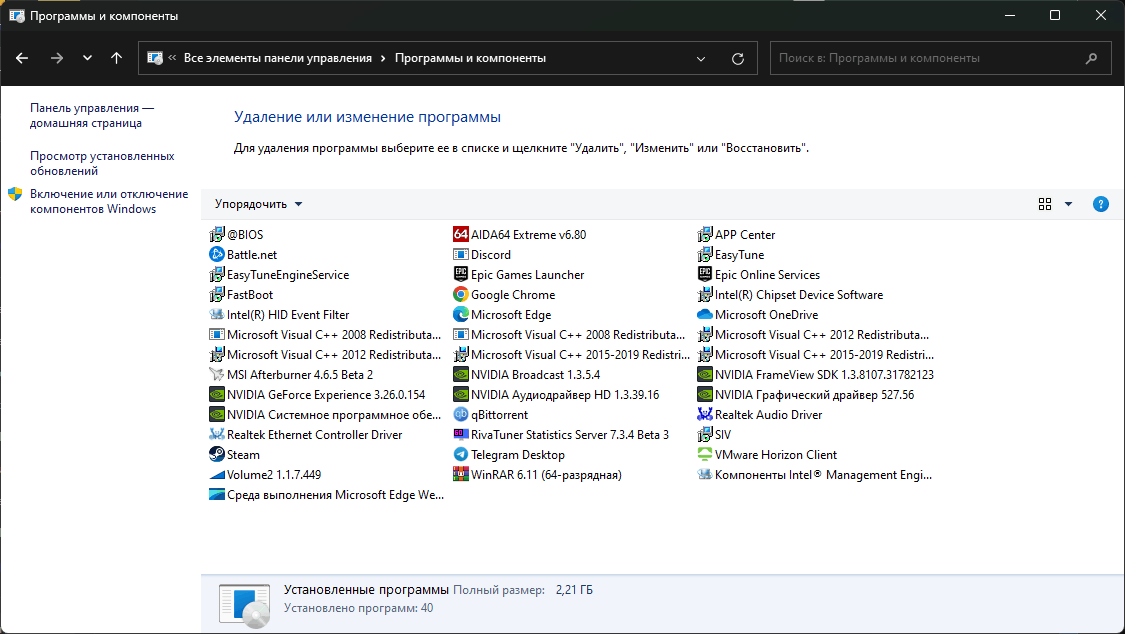The width and height of the screenshot is (1125, 634).
Task: Click the installed programs disc thumbnail
Action: tap(245, 605)
